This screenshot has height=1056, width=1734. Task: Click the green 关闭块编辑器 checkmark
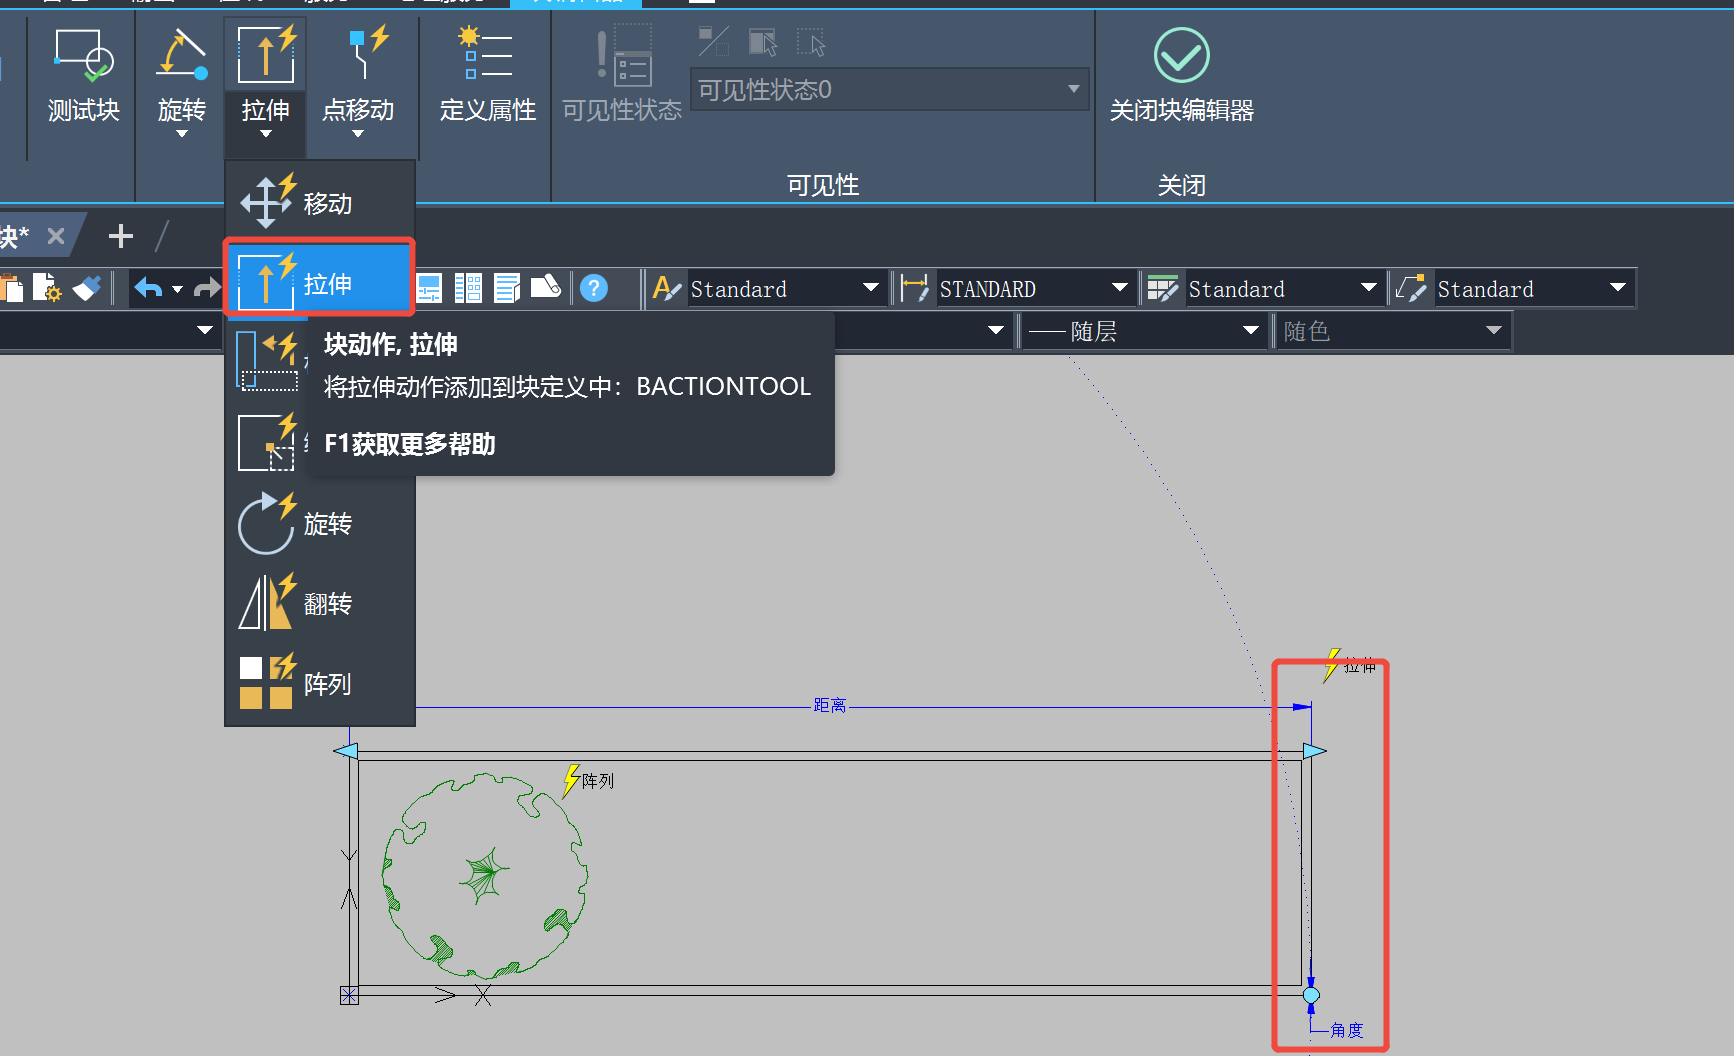[1181, 56]
